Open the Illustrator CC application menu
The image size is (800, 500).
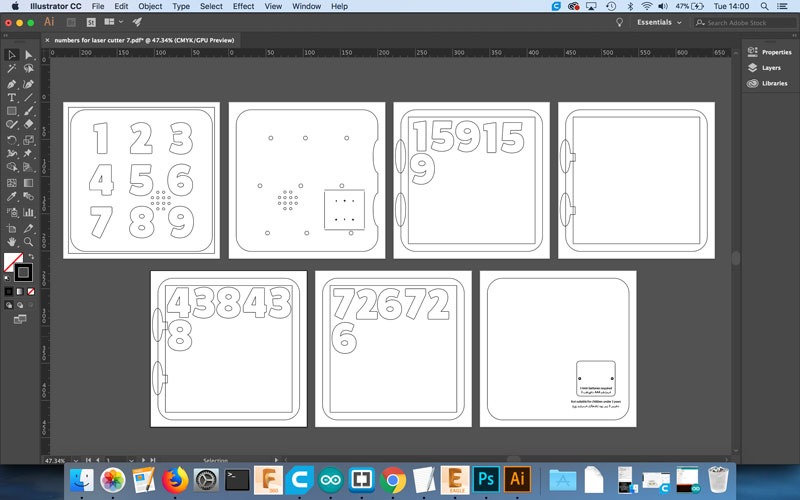(x=56, y=6)
